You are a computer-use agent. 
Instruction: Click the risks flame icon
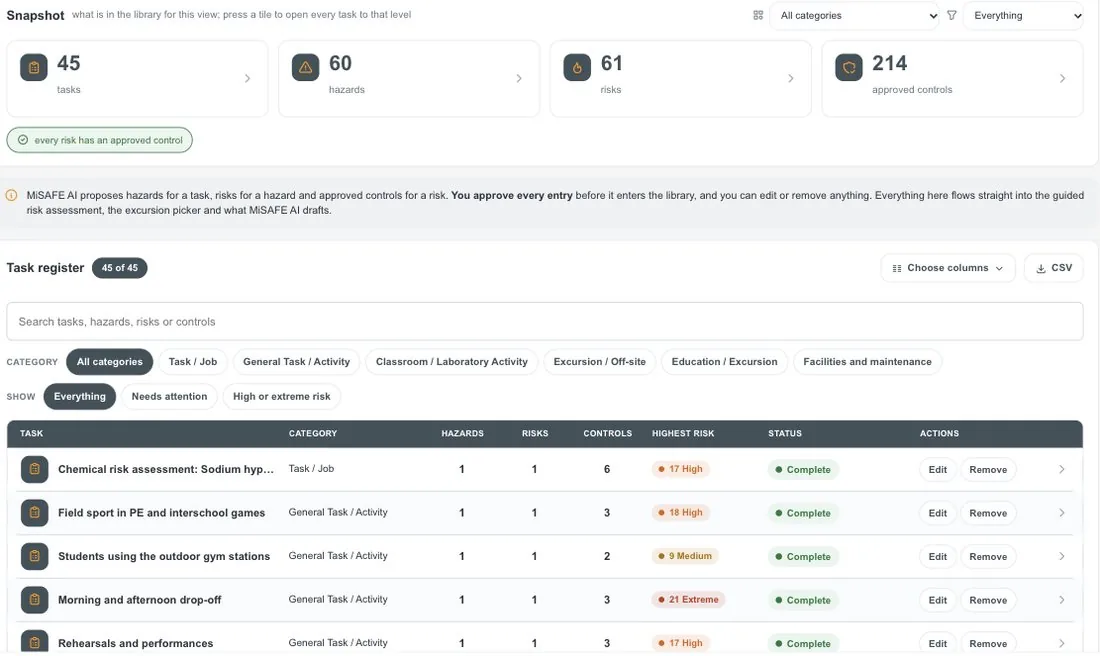point(577,67)
